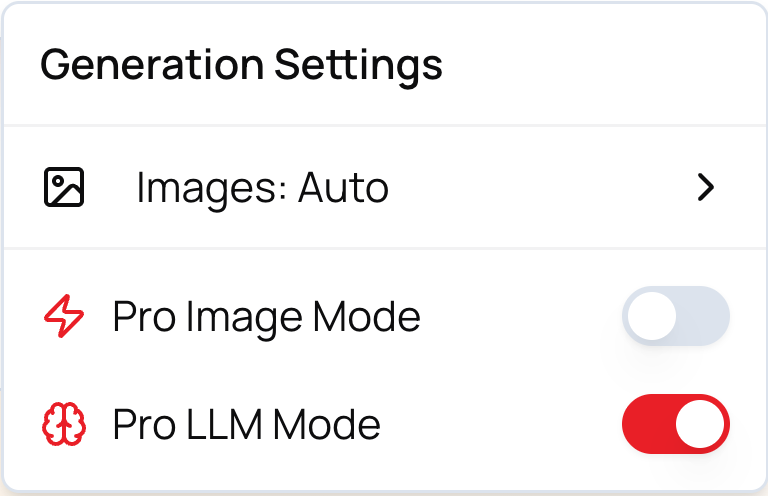The height and width of the screenshot is (496, 768).
Task: Click the Images: Auto text
Action: pyautogui.click(x=262, y=187)
